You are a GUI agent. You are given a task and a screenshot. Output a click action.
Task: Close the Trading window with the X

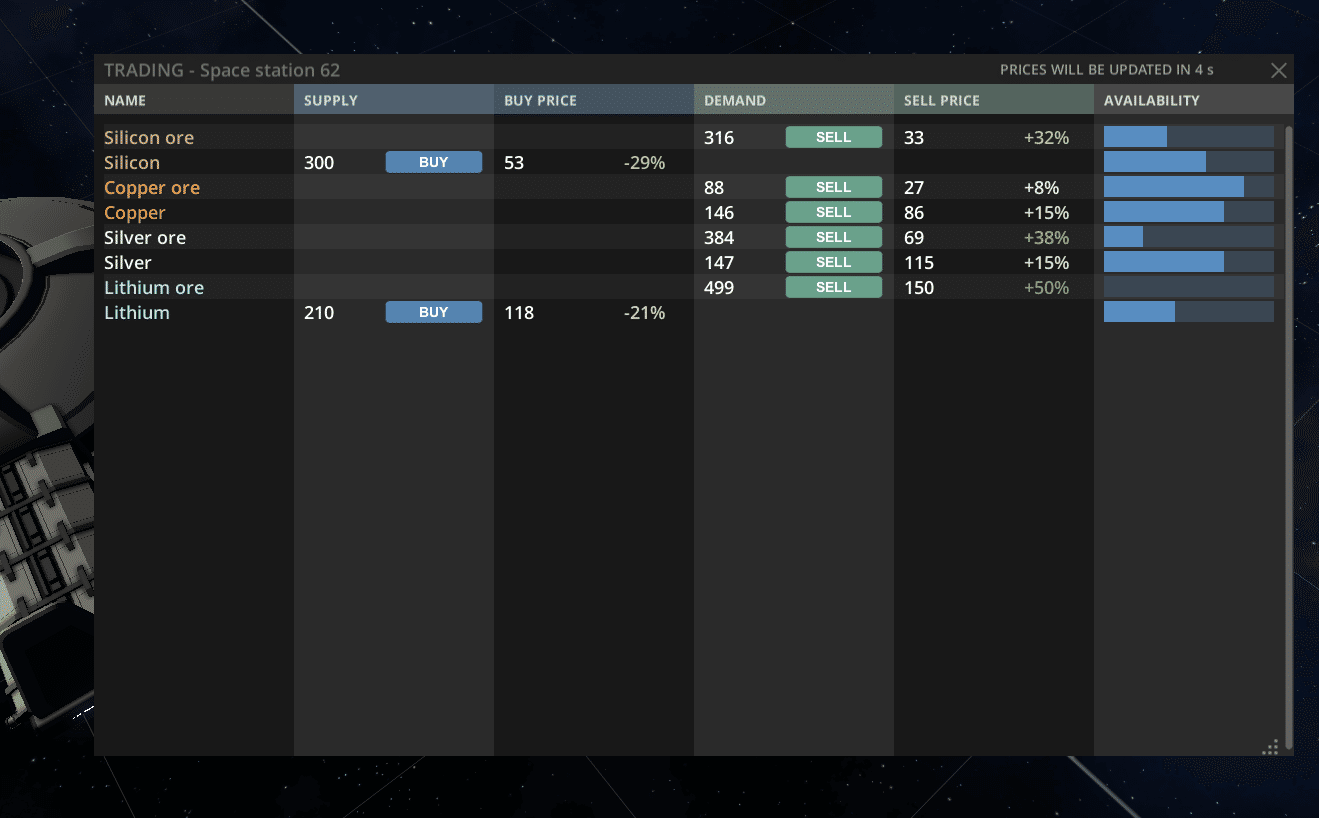[1278, 70]
